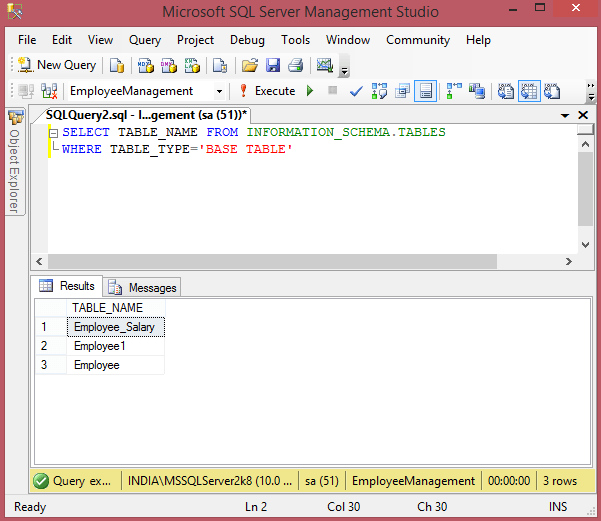Click the Analysis Services XMLA Query icon
Viewport: 601px width, 521px height.
pos(192,65)
